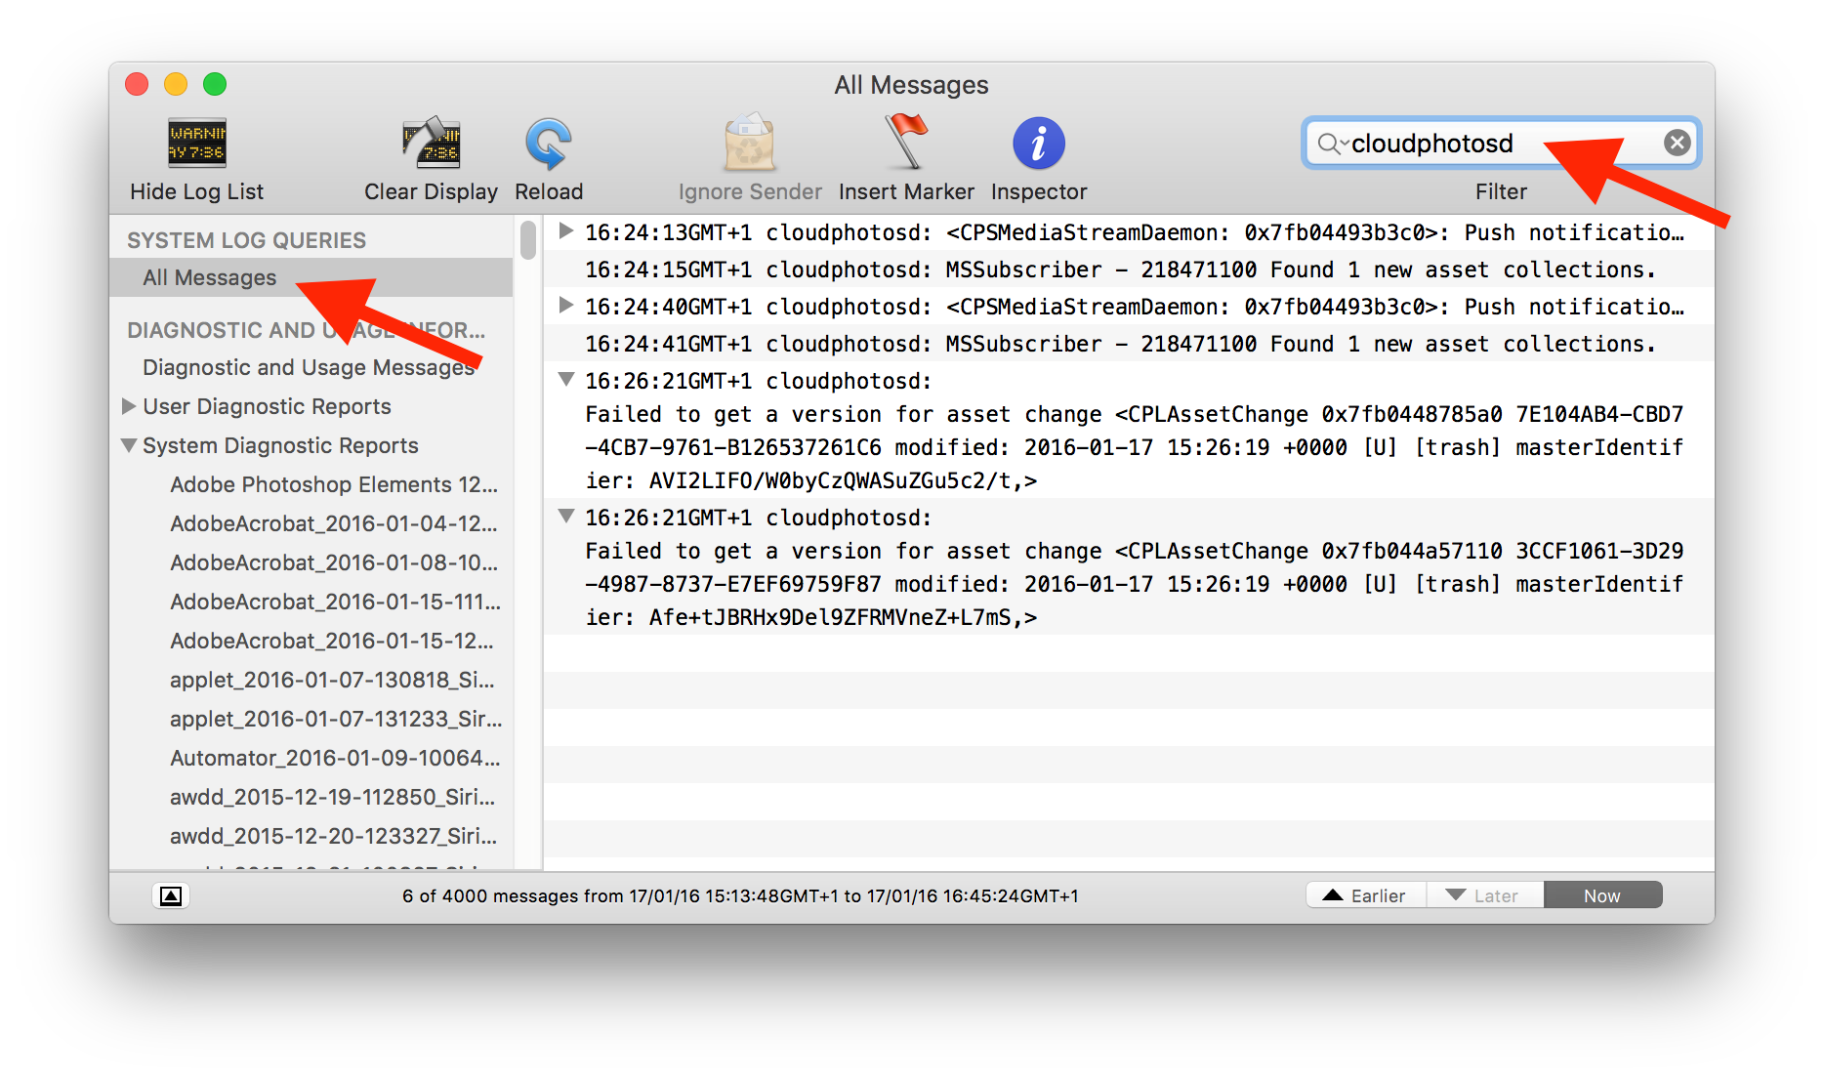The height and width of the screenshot is (1080, 1824).
Task: Expand the 16:24:13 cloudphotosd message
Action: tap(566, 231)
